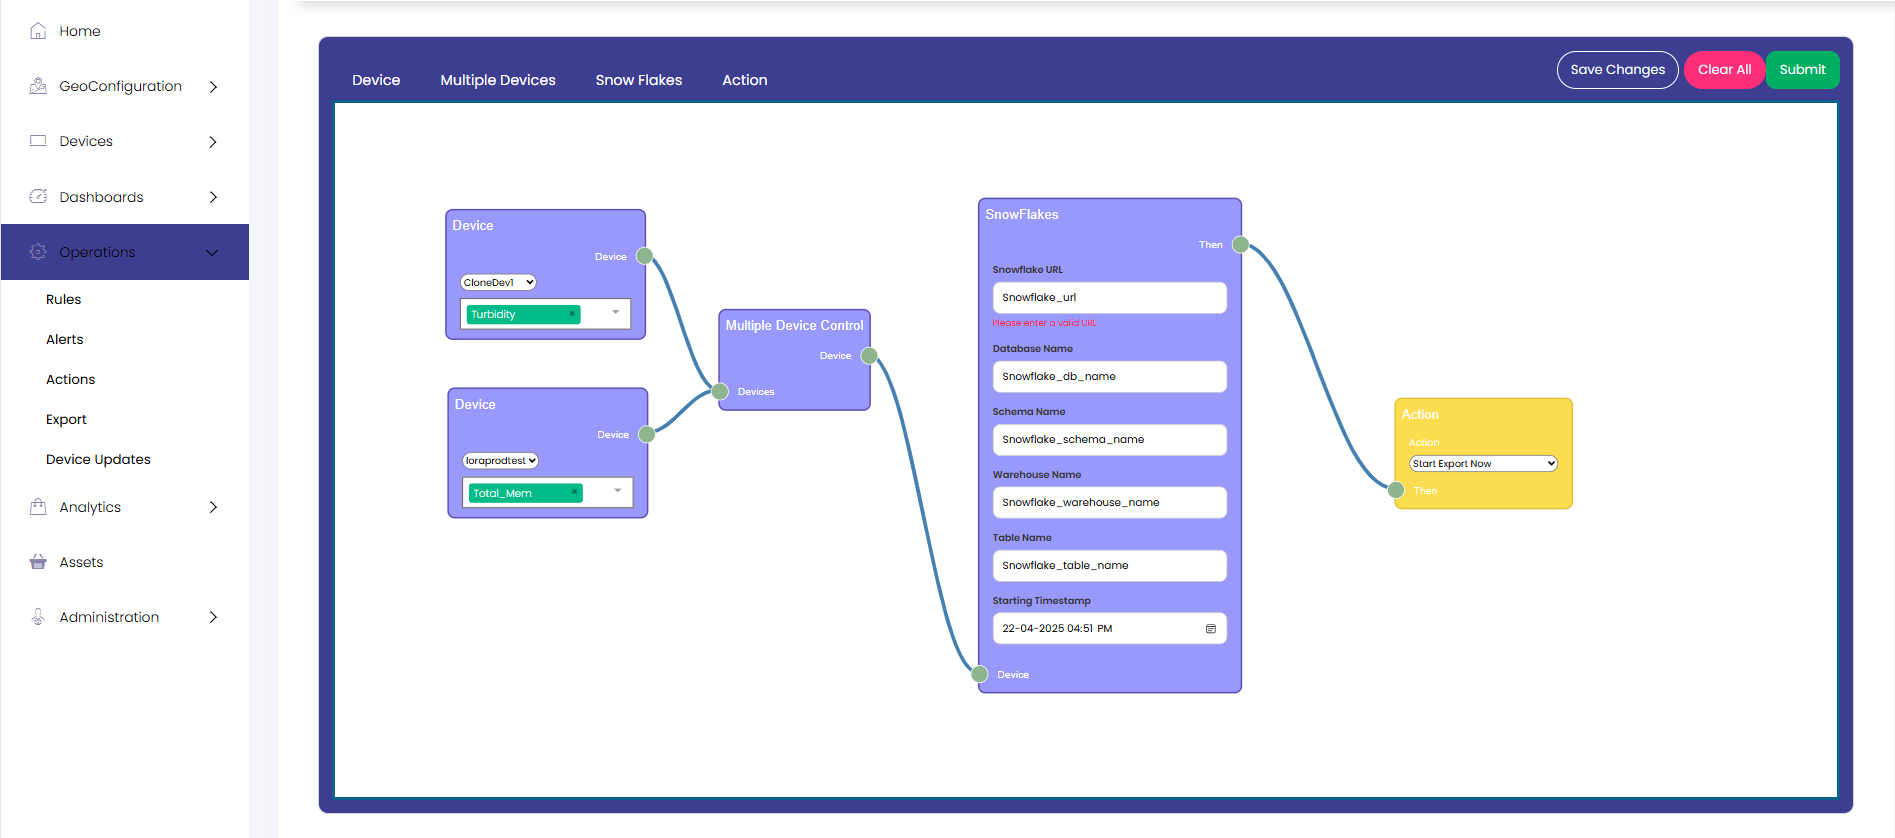Image resolution: width=1895 pixels, height=838 pixels.
Task: Click the Snowflake URL input field
Action: click(1109, 298)
